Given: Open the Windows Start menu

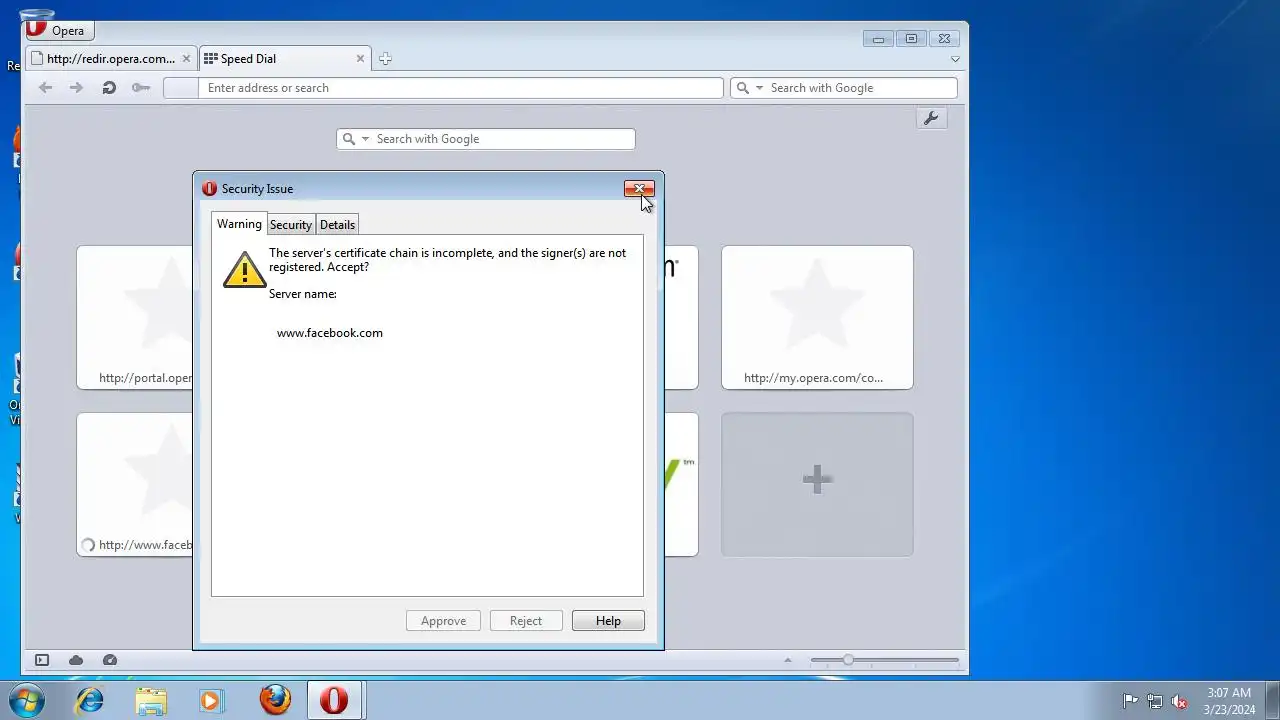Looking at the screenshot, I should tap(27, 700).
